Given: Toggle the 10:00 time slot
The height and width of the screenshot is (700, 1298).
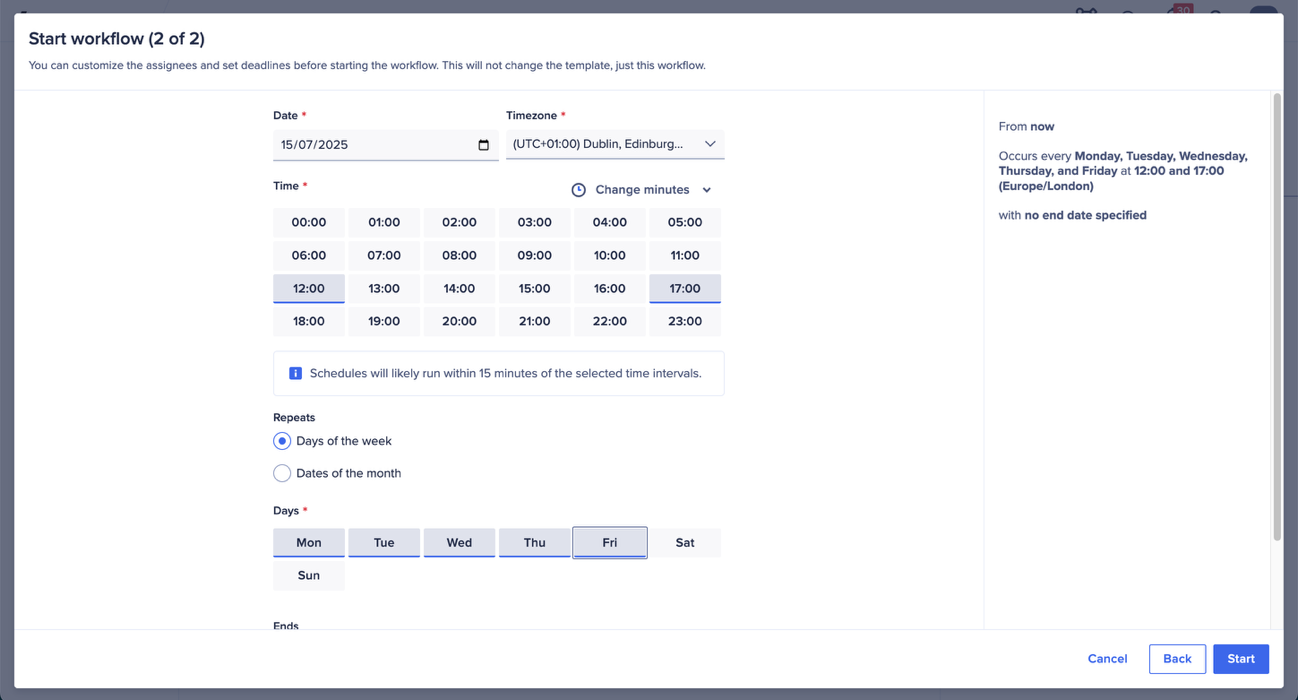Looking at the screenshot, I should click(610, 255).
